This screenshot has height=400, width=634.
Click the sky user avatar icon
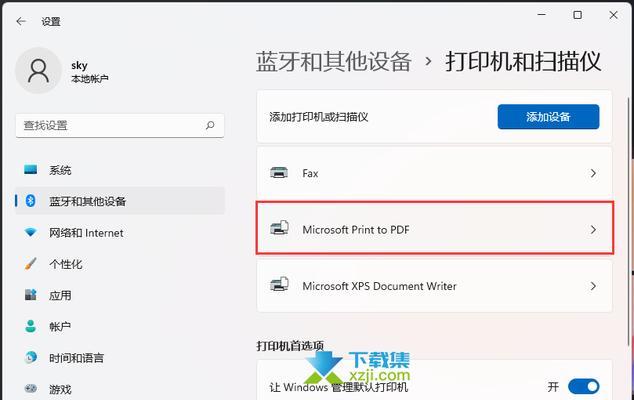pyautogui.click(x=38, y=71)
